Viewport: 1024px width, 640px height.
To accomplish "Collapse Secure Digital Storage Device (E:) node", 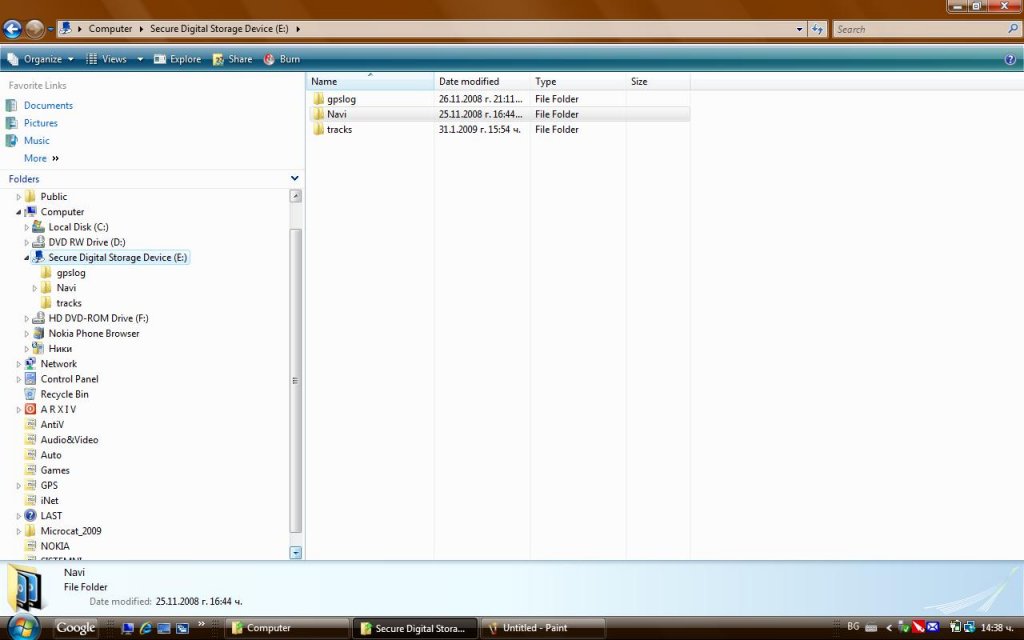I will pos(27,257).
